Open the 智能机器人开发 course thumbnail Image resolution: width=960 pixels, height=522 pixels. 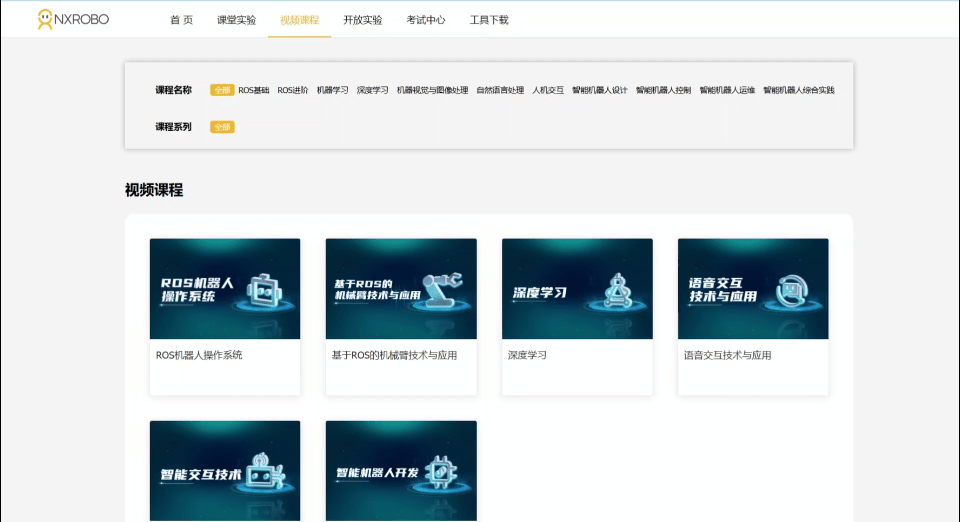click(401, 470)
